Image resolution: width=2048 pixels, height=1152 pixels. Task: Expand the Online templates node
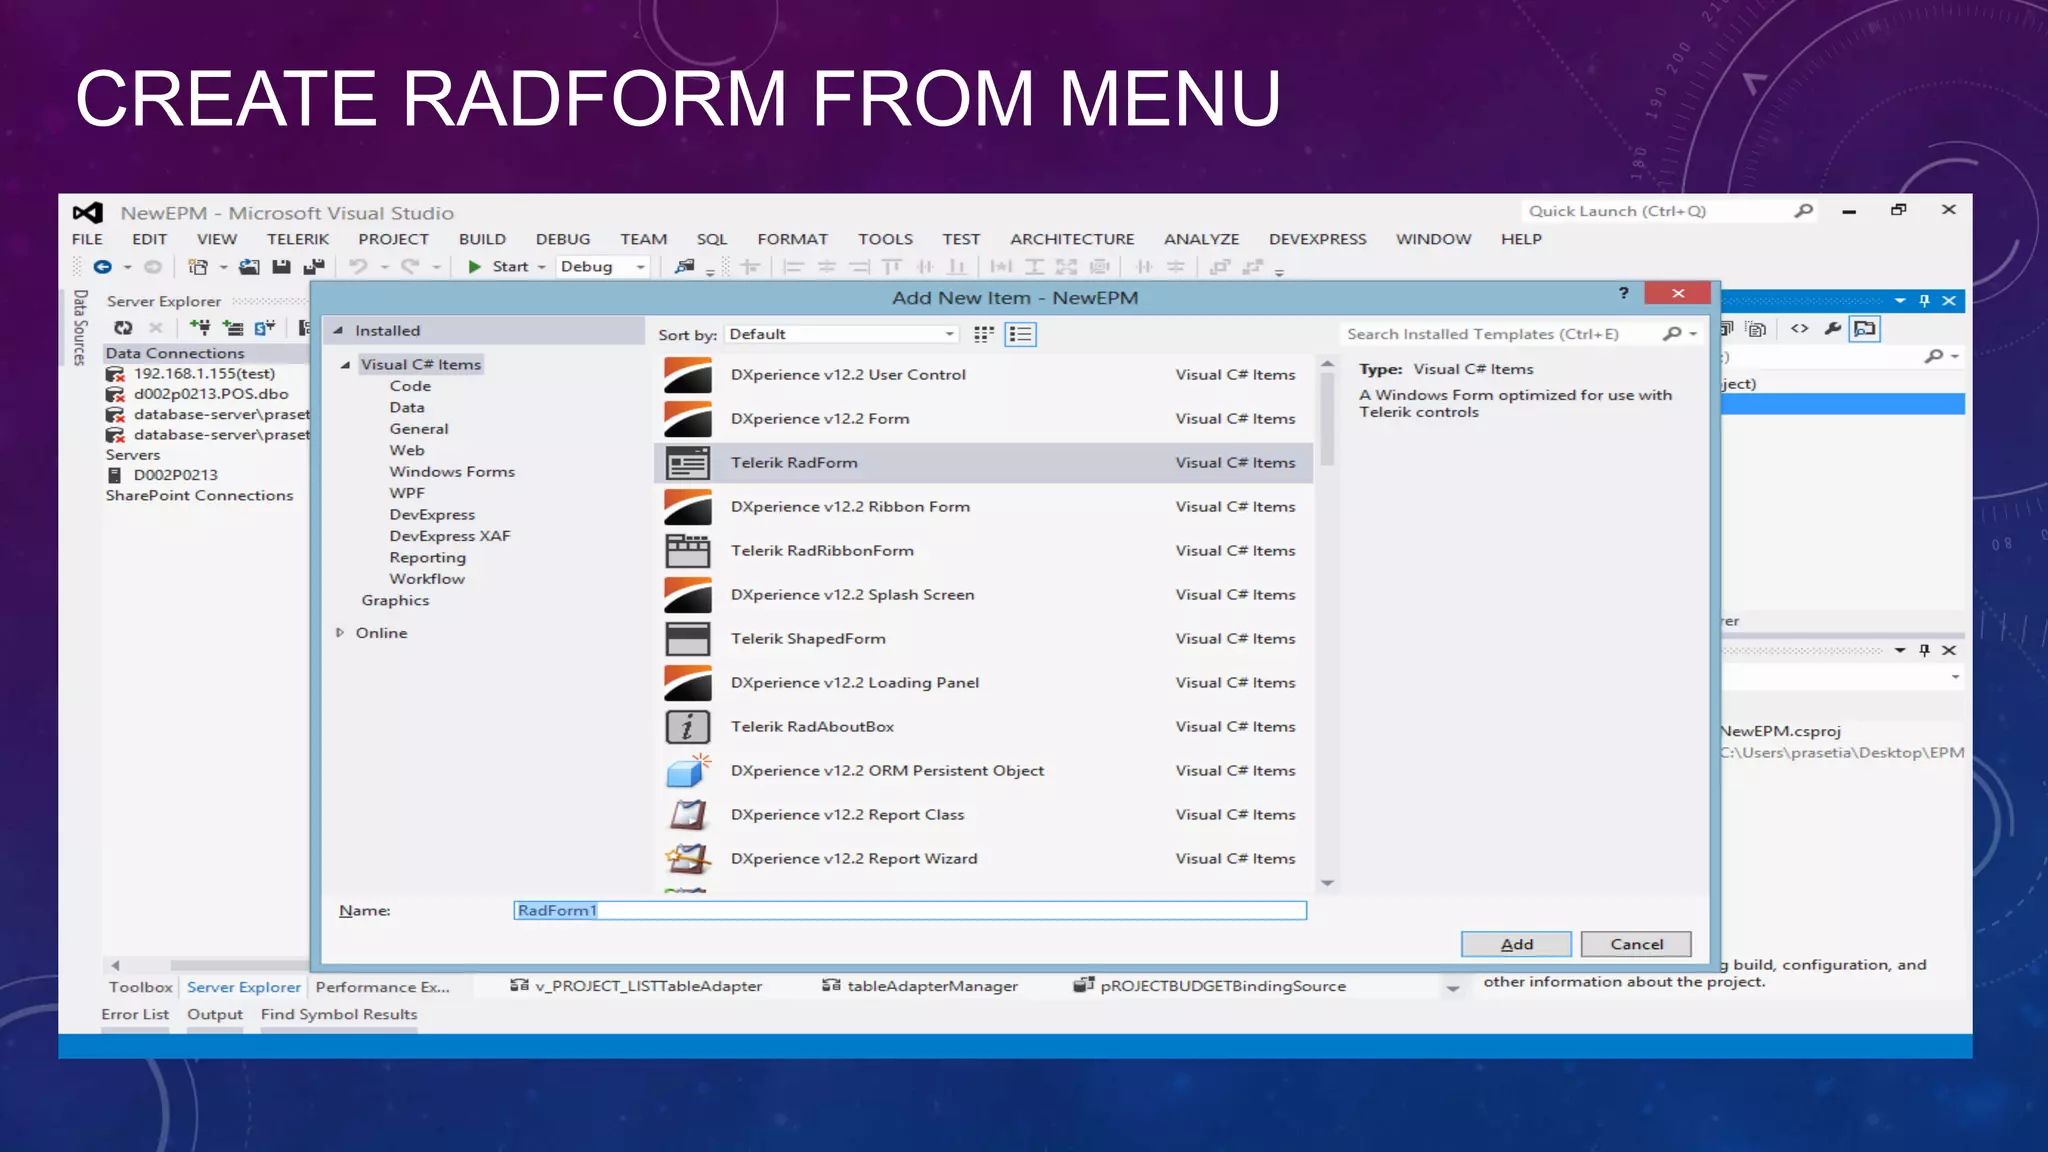341,633
